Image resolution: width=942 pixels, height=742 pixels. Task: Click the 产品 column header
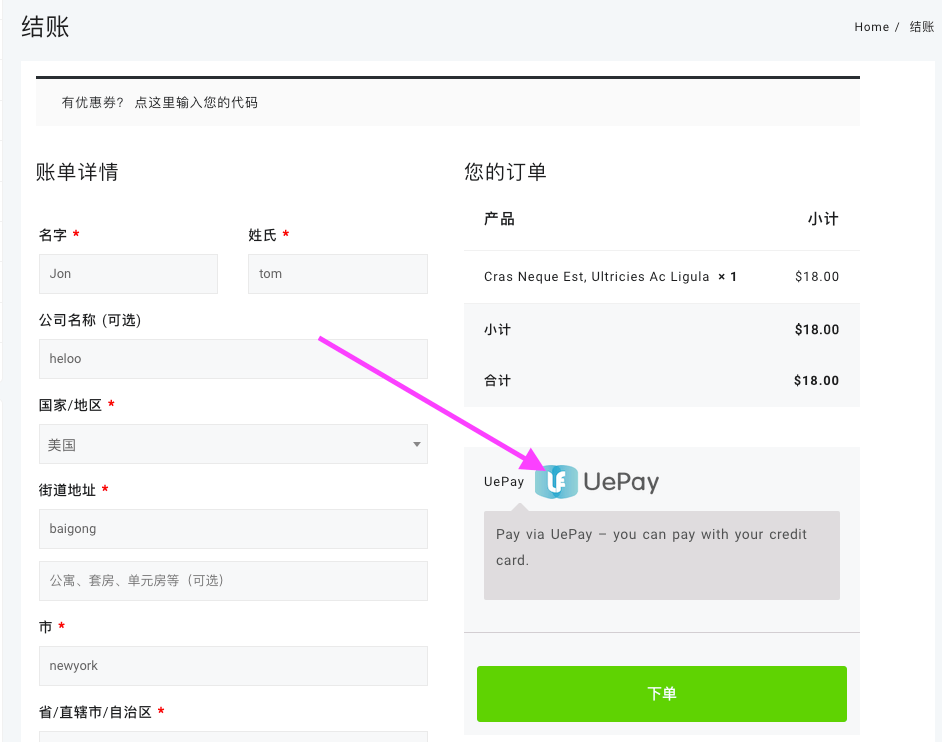[x=499, y=219]
